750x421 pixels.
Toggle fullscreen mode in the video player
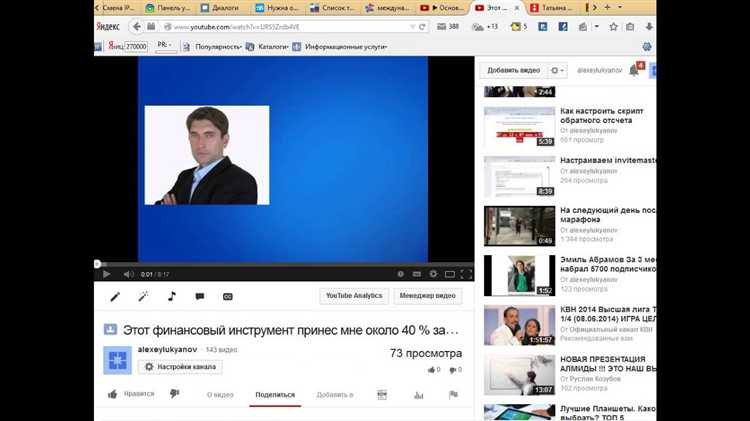tap(466, 274)
